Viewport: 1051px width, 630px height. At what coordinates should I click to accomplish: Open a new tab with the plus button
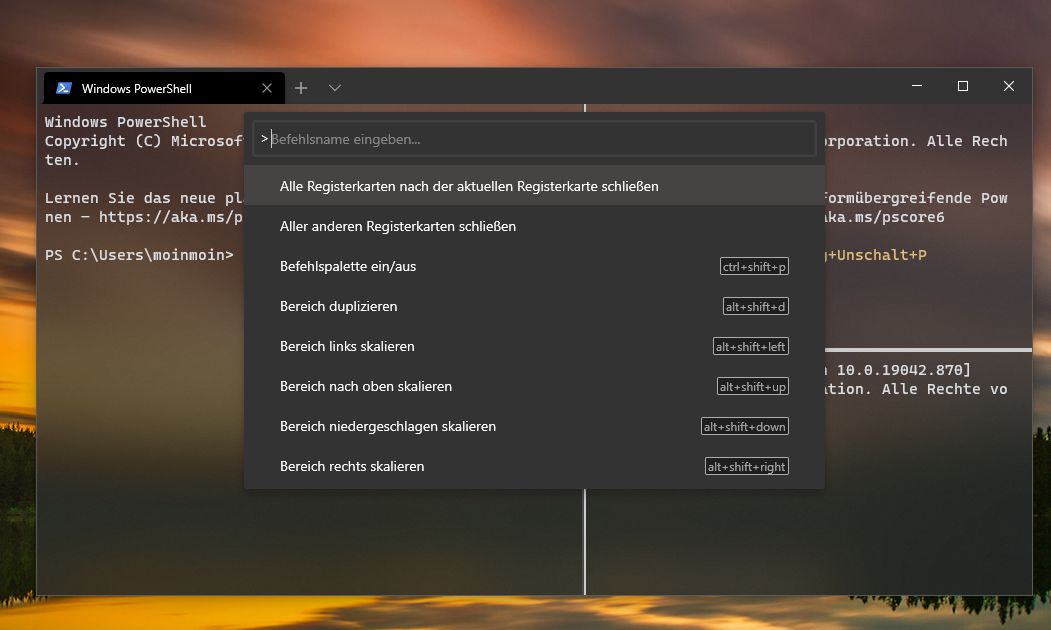301,88
